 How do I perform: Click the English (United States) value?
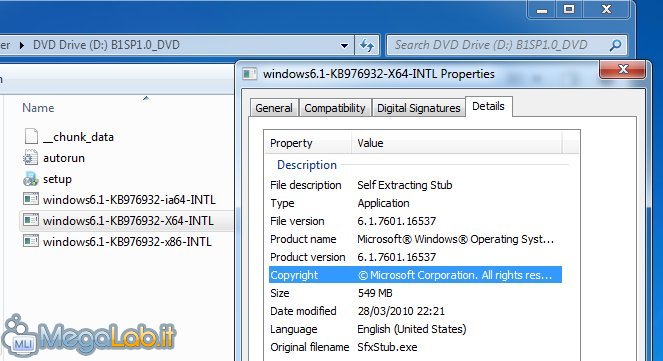tap(411, 329)
